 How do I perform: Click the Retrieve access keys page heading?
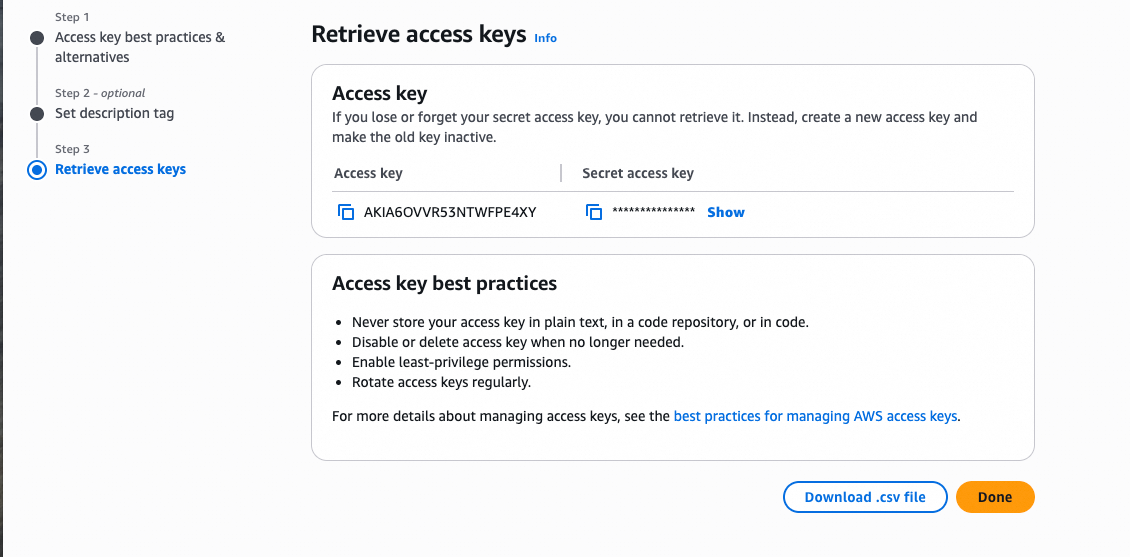click(418, 35)
